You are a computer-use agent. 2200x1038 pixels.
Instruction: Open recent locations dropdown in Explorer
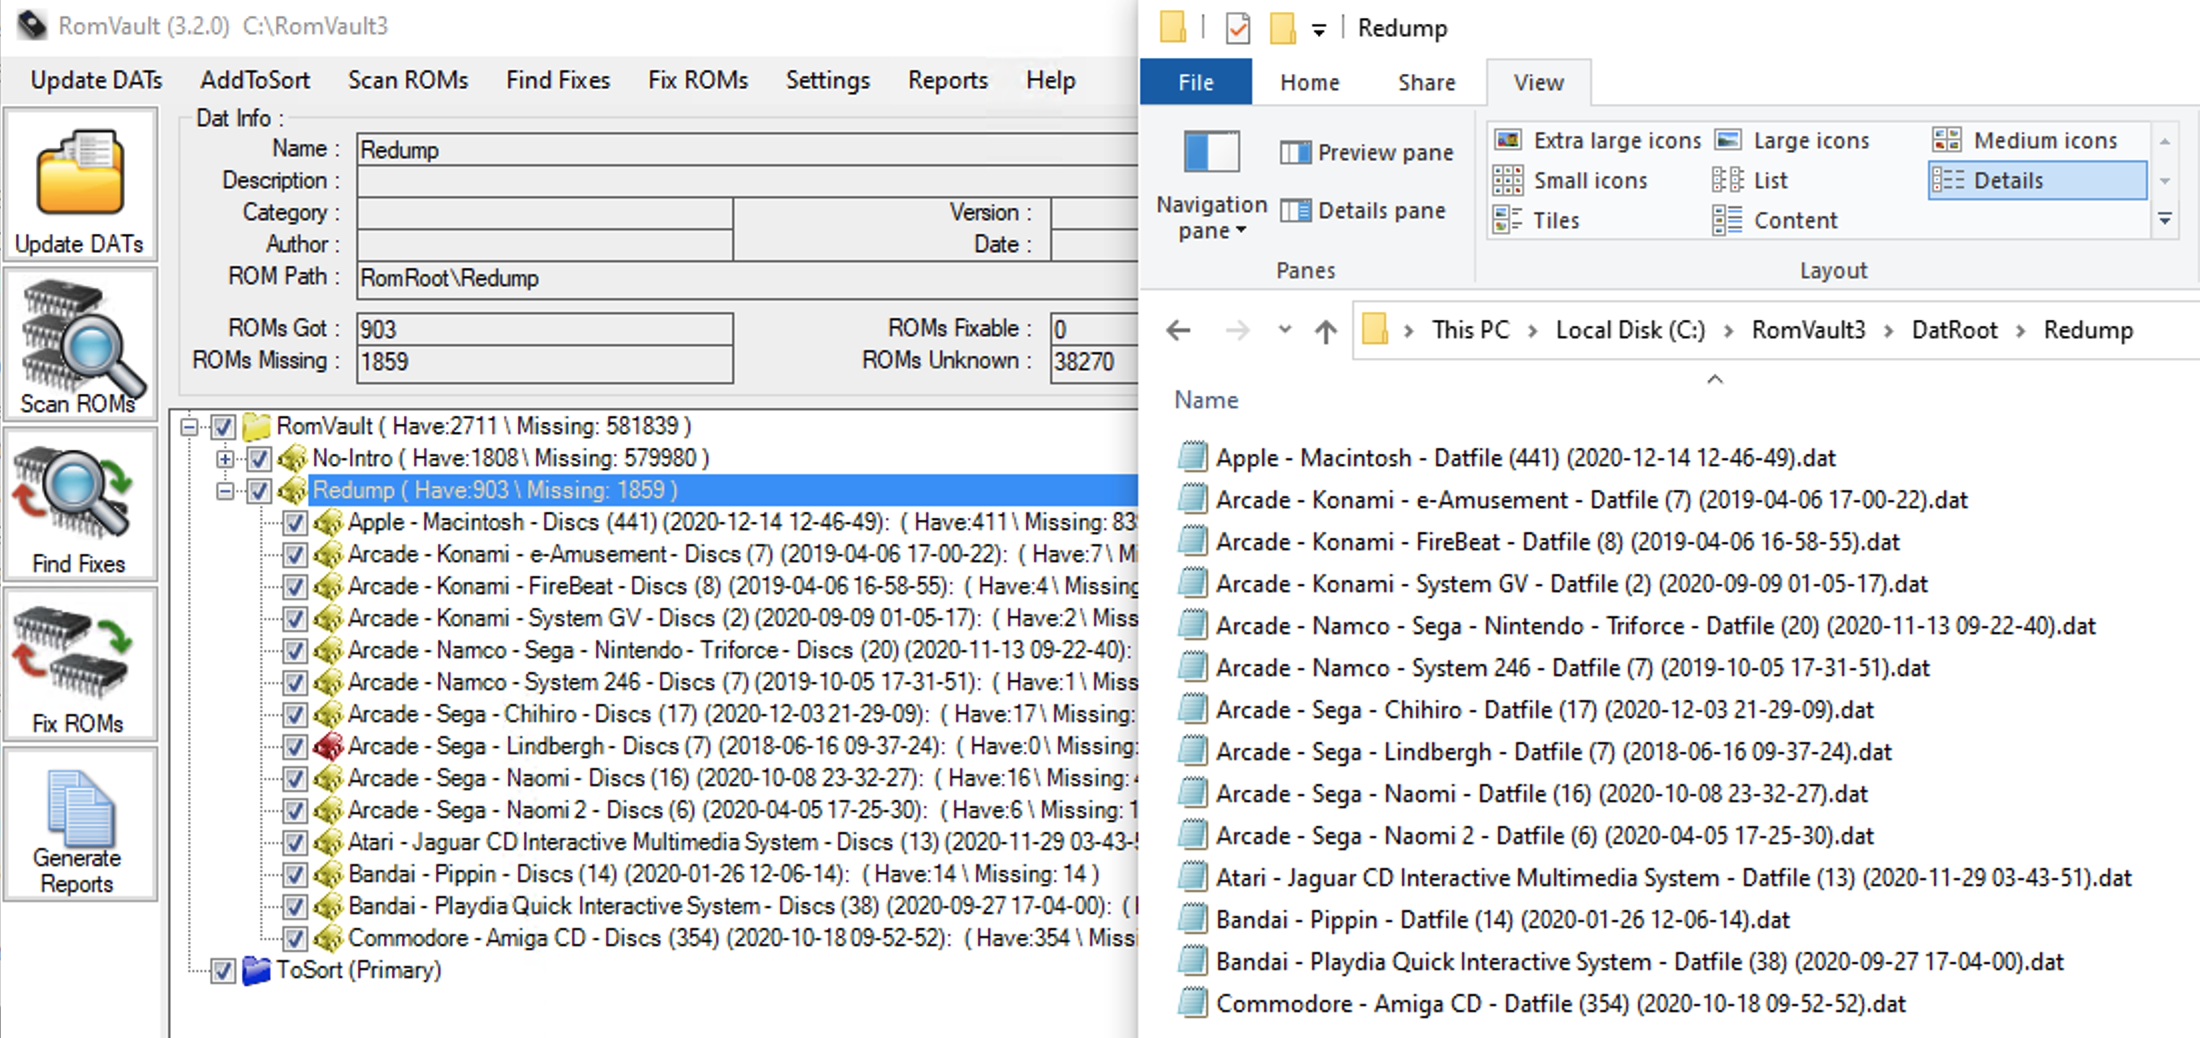(x=1285, y=329)
